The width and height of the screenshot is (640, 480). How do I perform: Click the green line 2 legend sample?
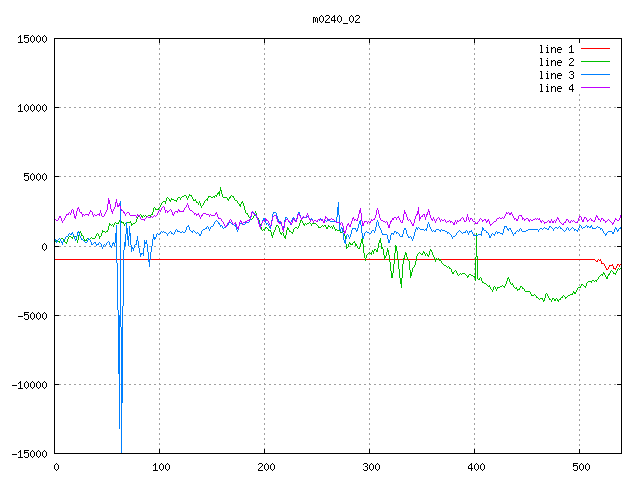click(x=595, y=62)
